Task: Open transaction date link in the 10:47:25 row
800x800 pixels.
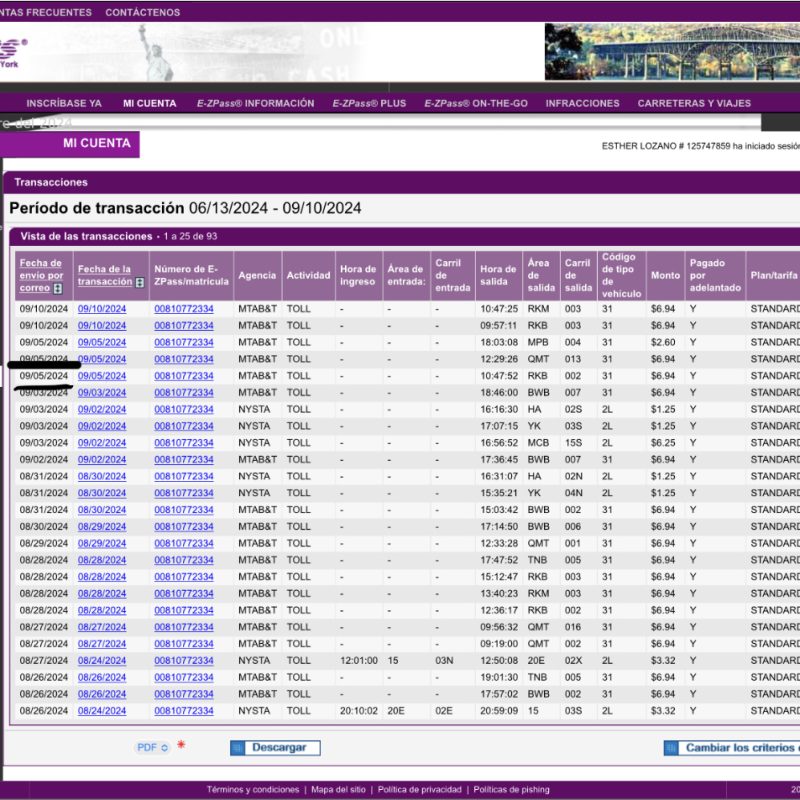Action: pyautogui.click(x=102, y=309)
